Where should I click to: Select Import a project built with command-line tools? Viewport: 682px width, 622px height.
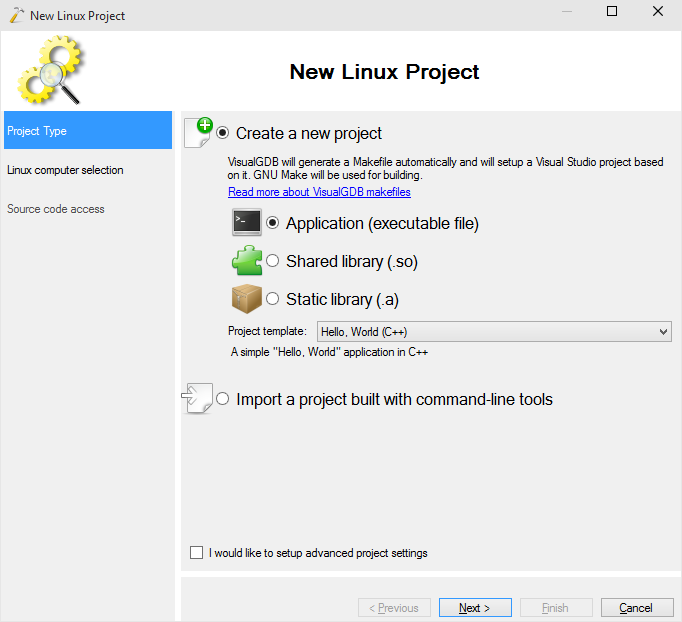(222, 399)
